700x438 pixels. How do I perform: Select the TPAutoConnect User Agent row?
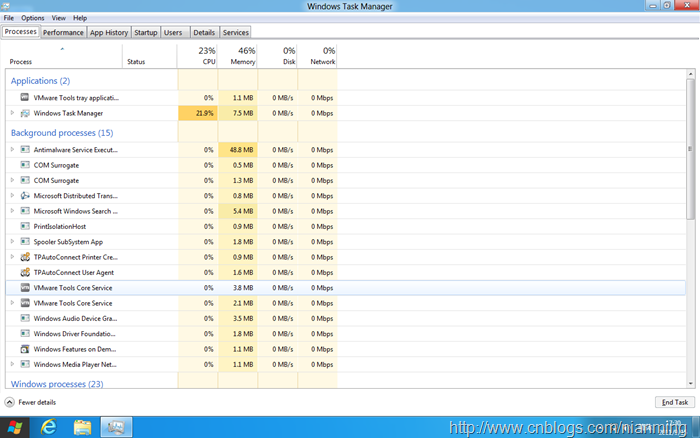click(346, 272)
